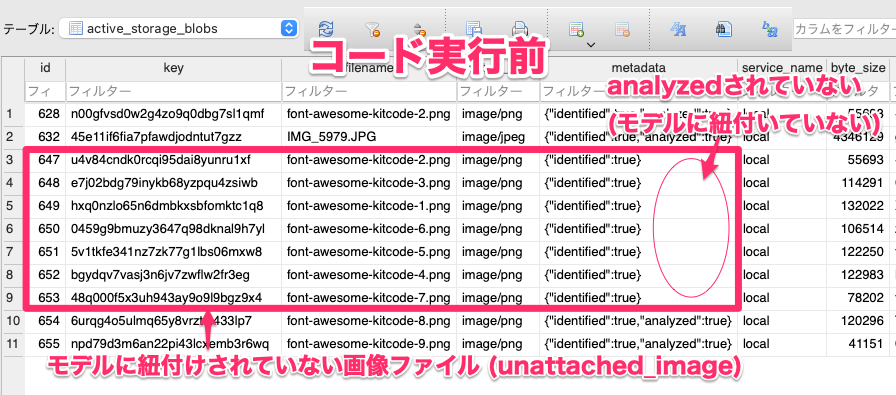Screen dimensions: 896x395
Task: Select byte_size value 106514
Action: 858,229
